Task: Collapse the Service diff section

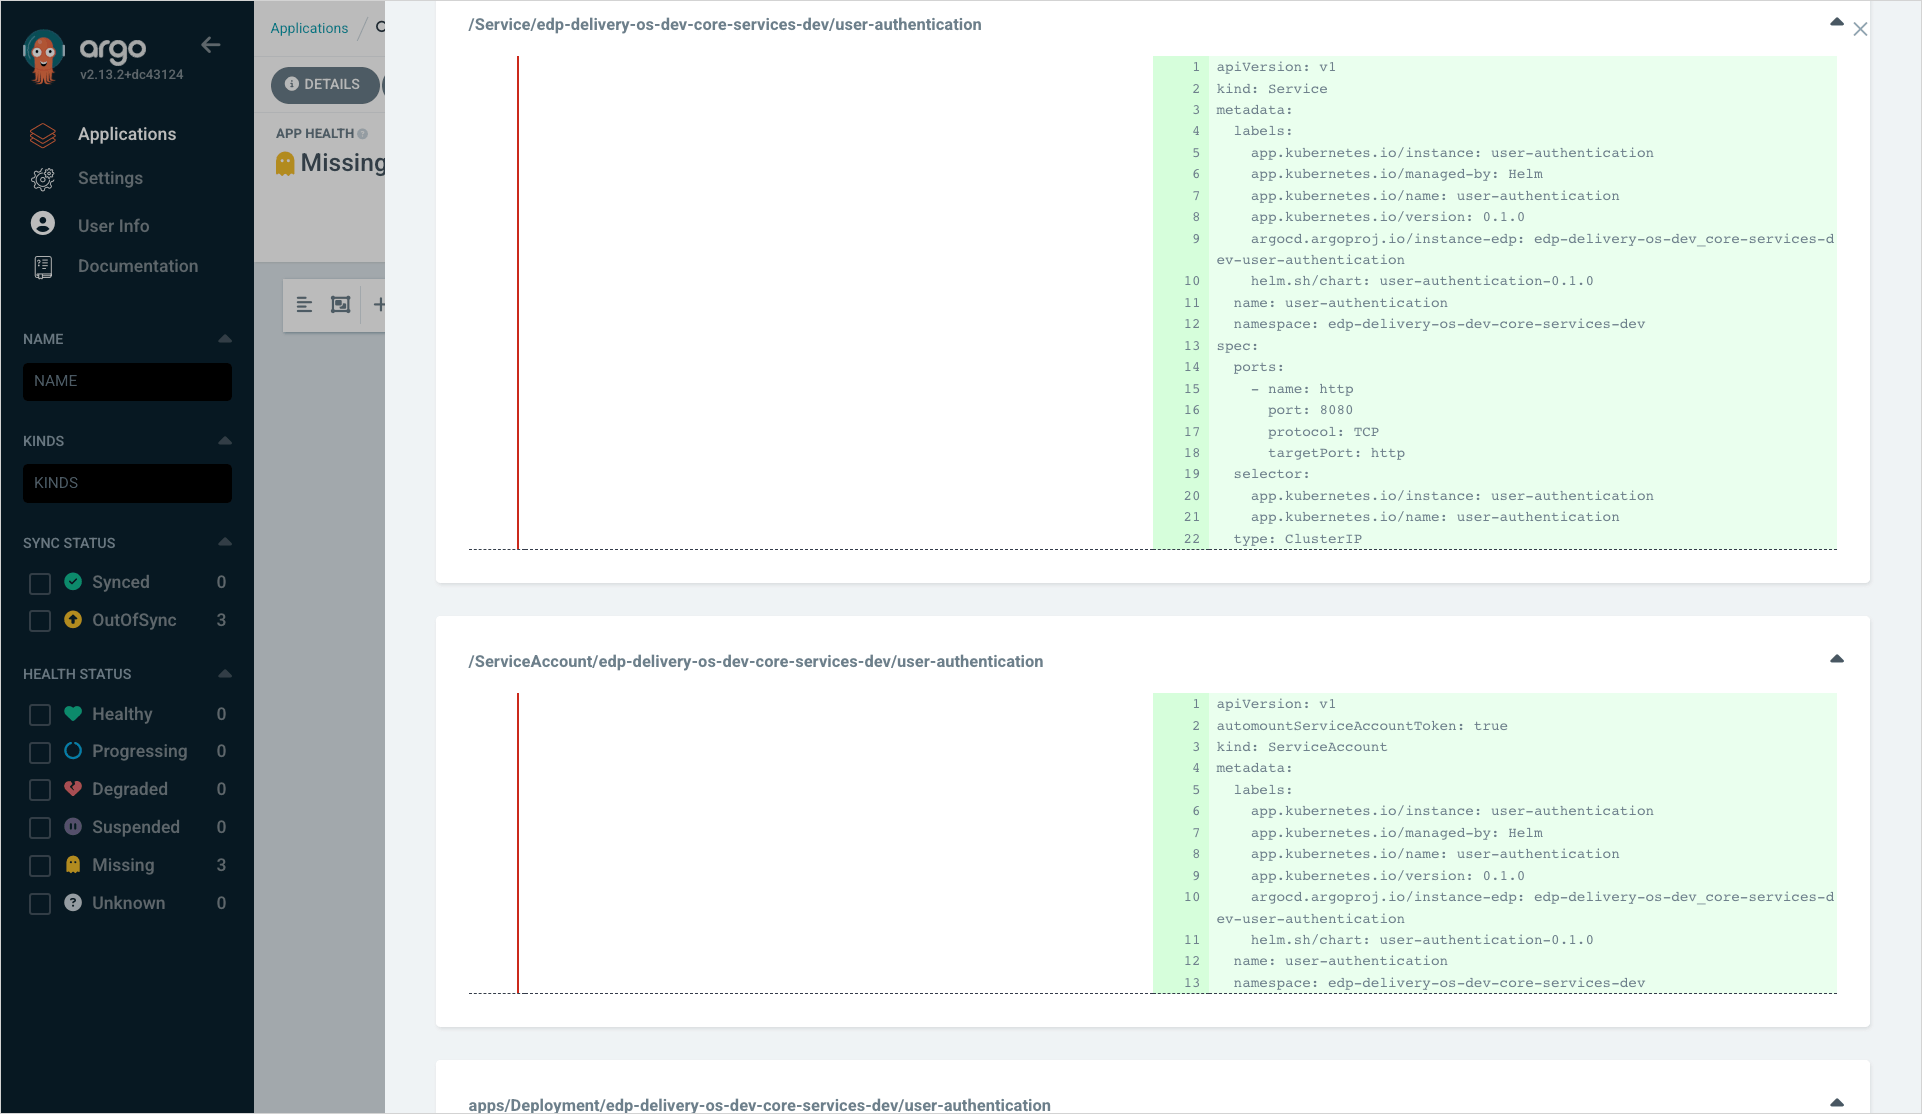Action: point(1836,22)
